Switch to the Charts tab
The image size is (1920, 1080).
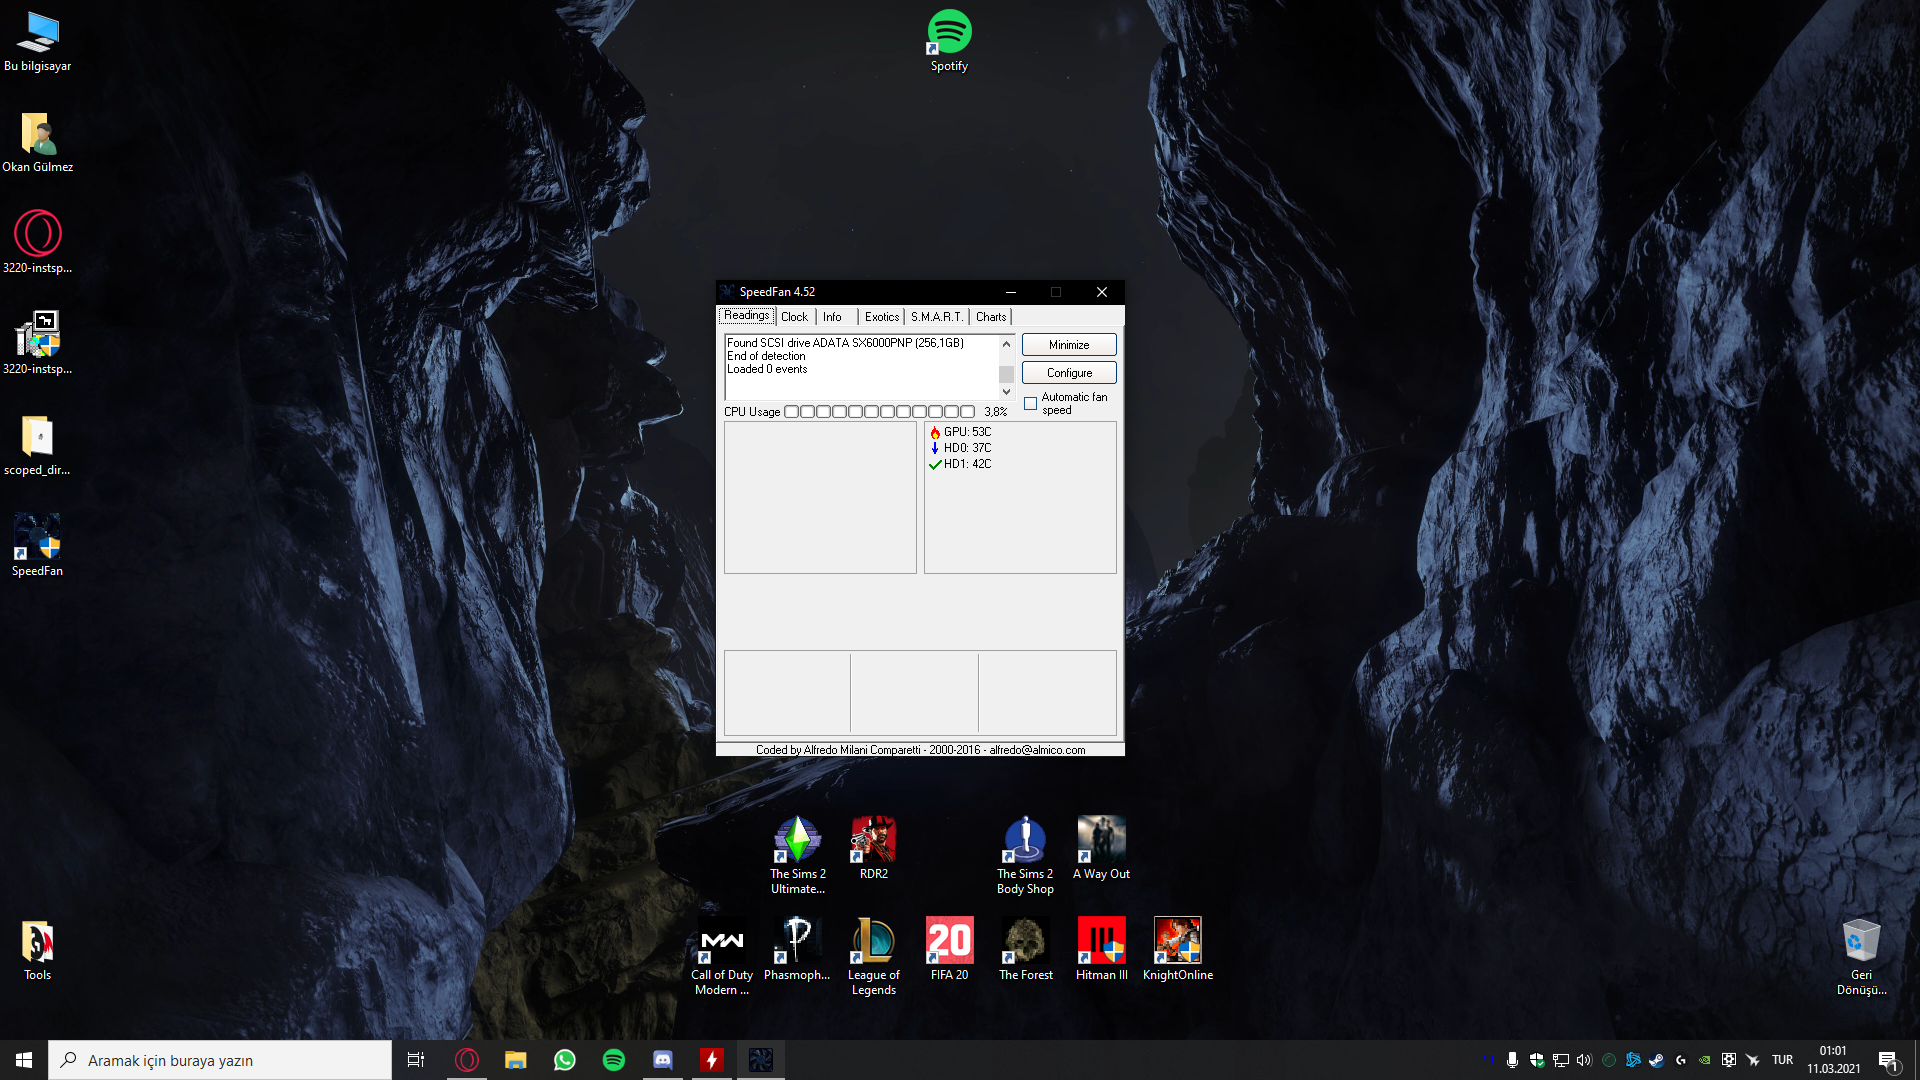click(x=991, y=317)
